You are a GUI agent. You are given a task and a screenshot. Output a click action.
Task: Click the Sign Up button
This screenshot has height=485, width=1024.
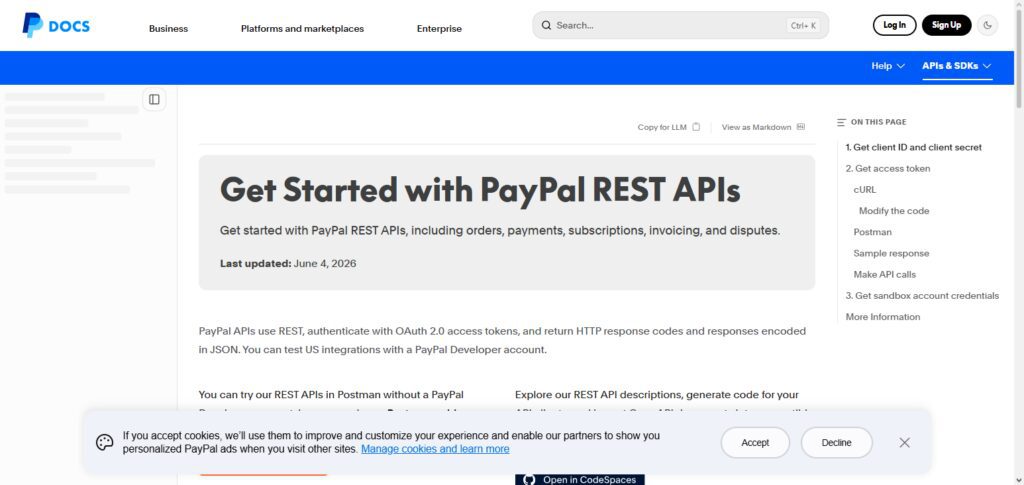tap(946, 25)
